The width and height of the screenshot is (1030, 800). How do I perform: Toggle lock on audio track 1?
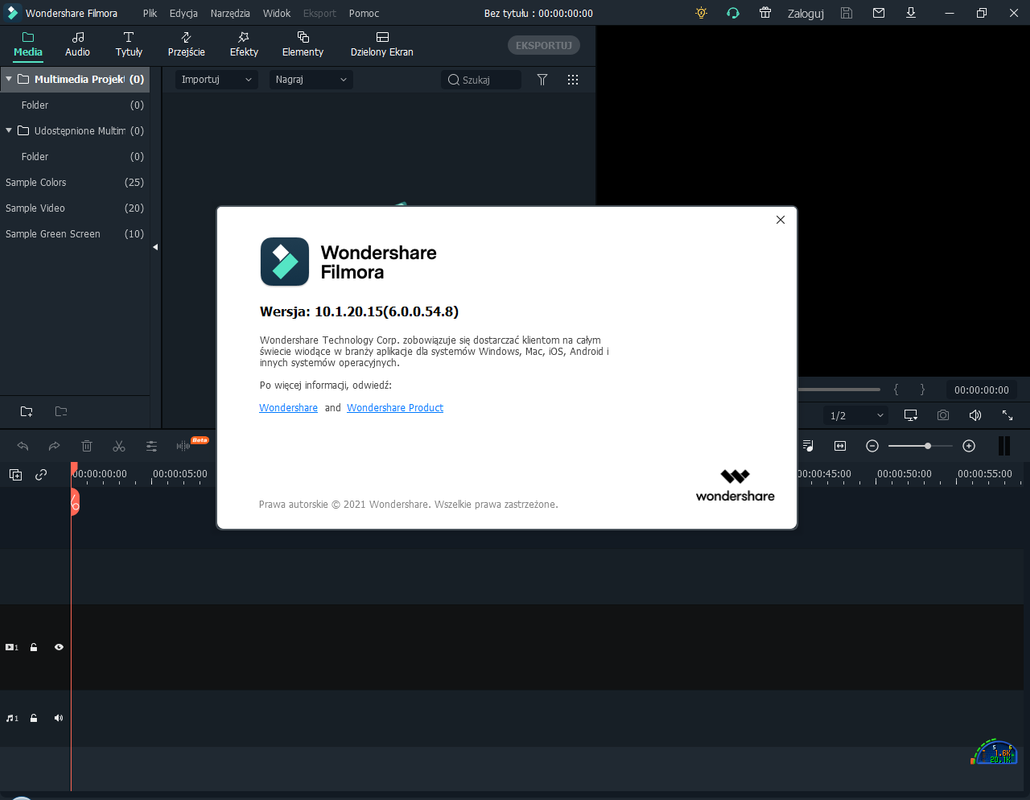click(x=34, y=718)
